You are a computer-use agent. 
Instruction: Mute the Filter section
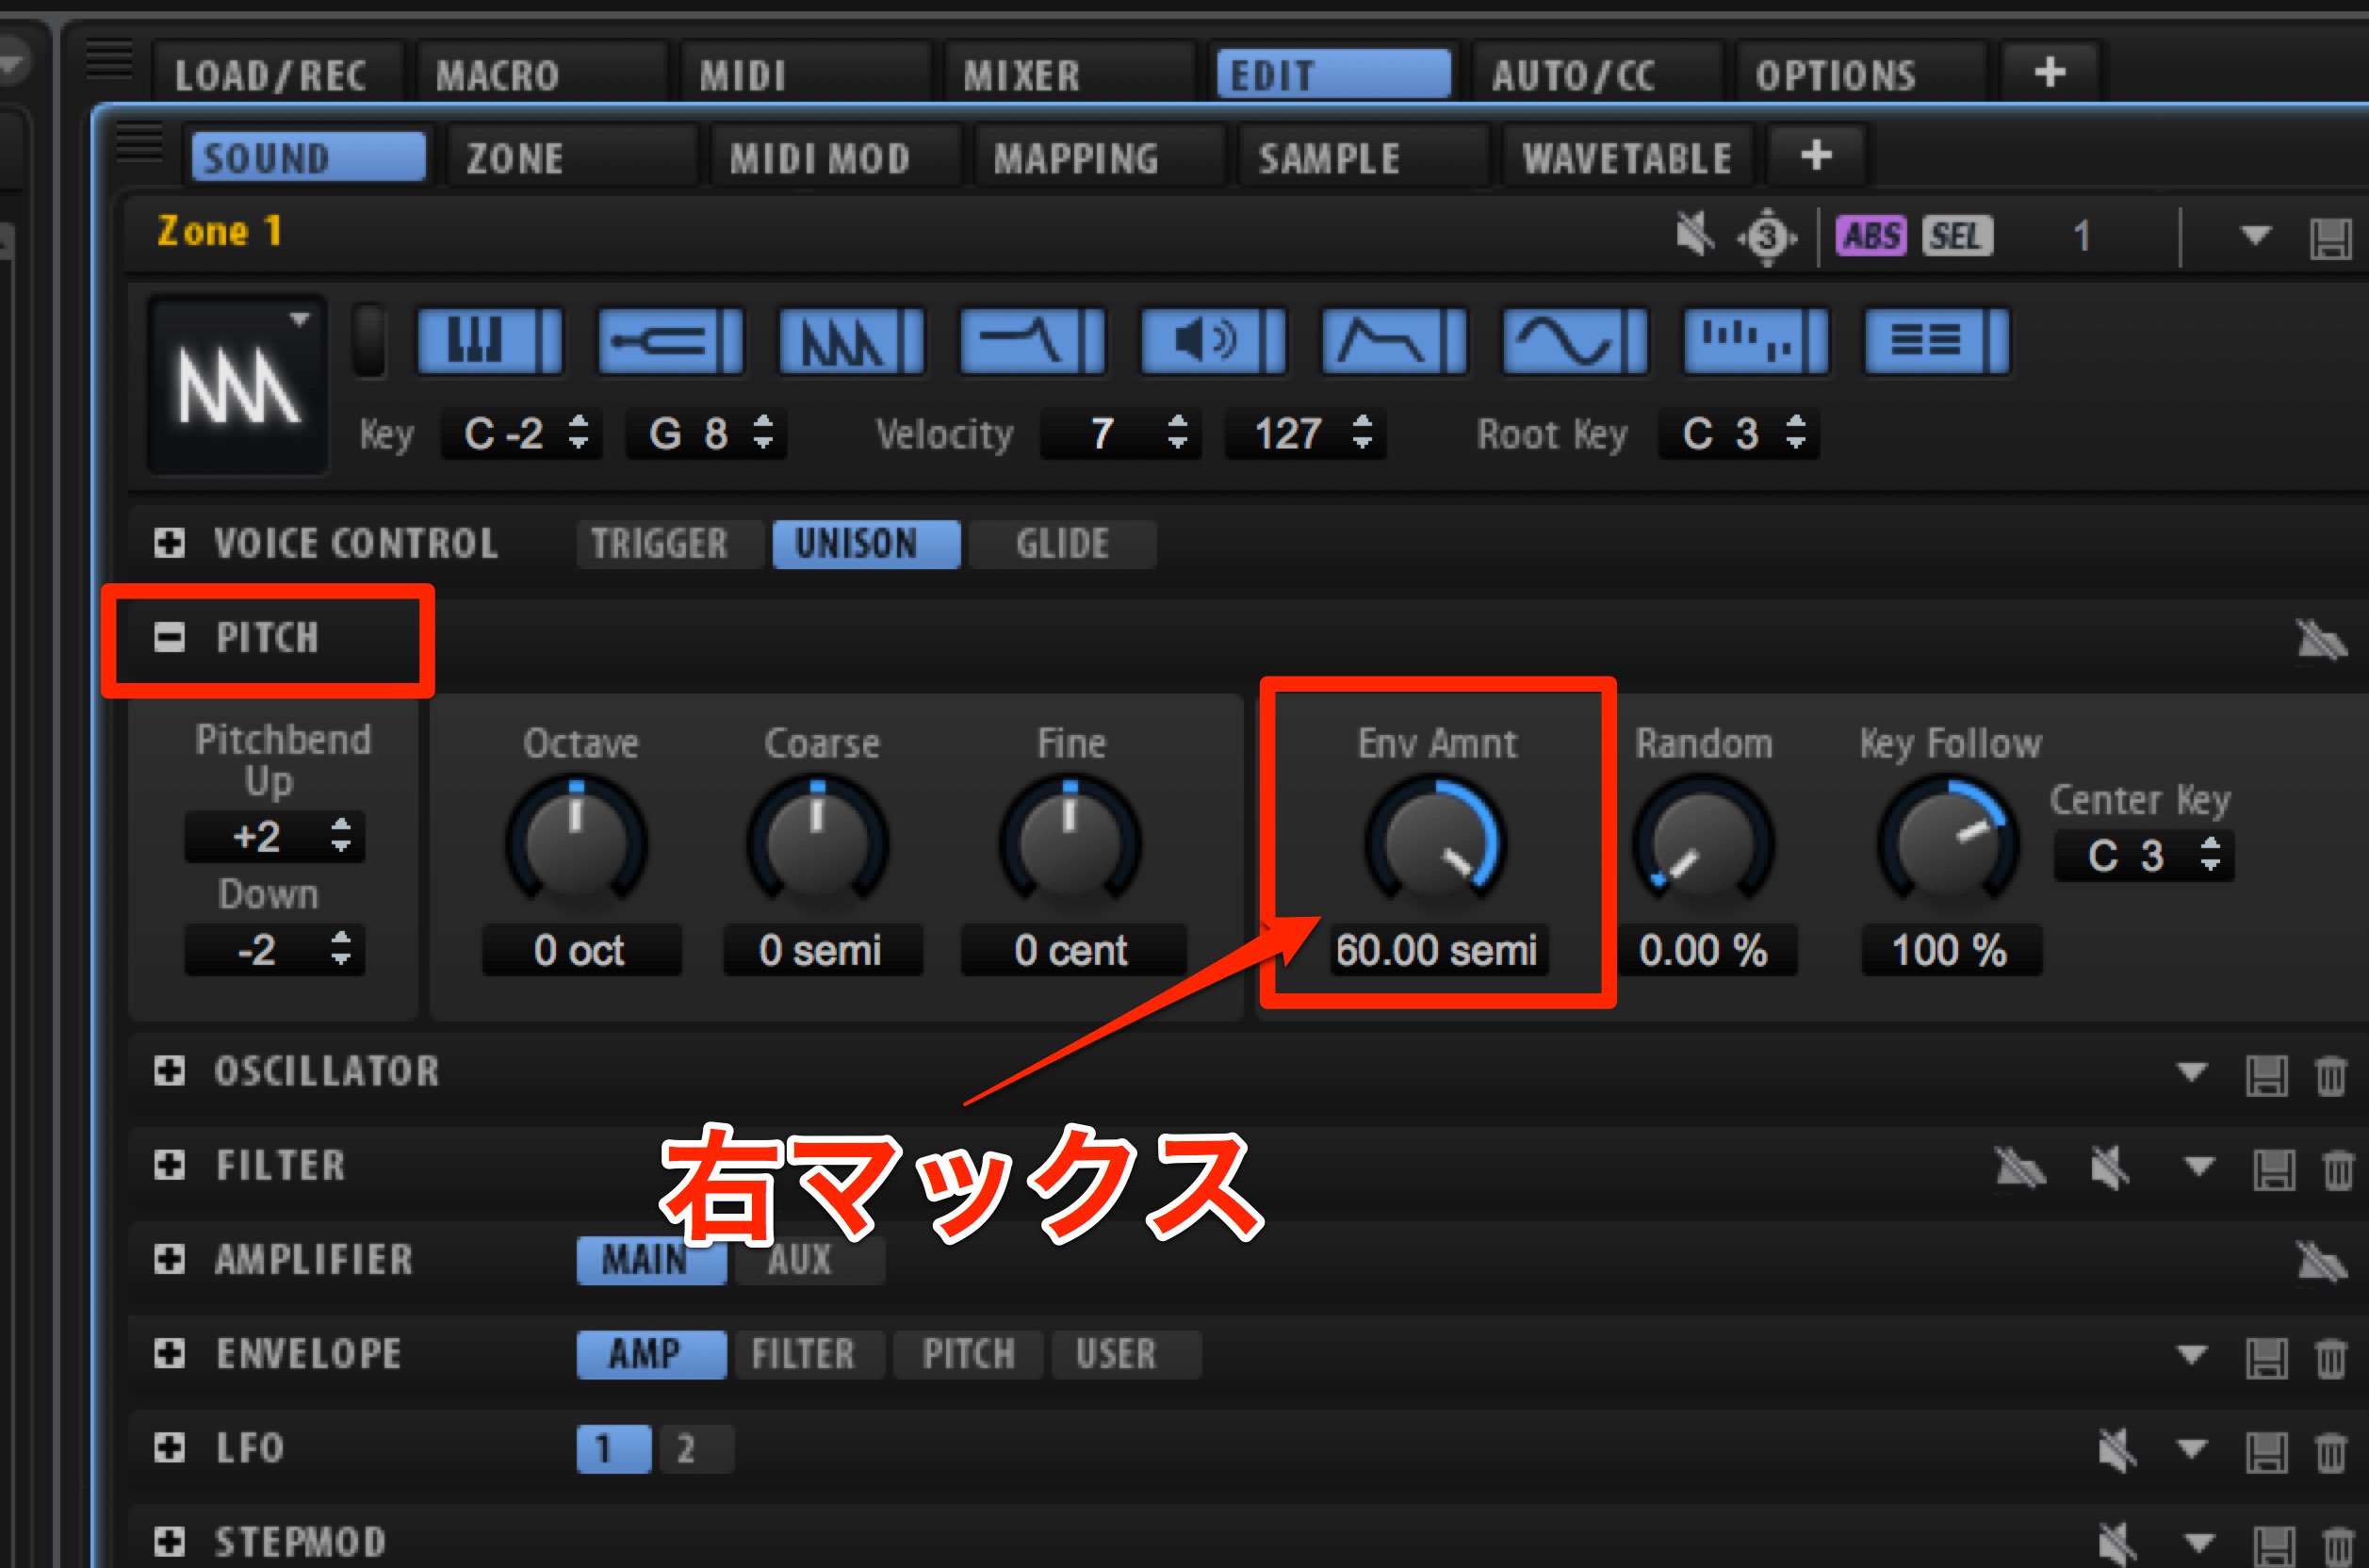pyautogui.click(x=2109, y=1167)
